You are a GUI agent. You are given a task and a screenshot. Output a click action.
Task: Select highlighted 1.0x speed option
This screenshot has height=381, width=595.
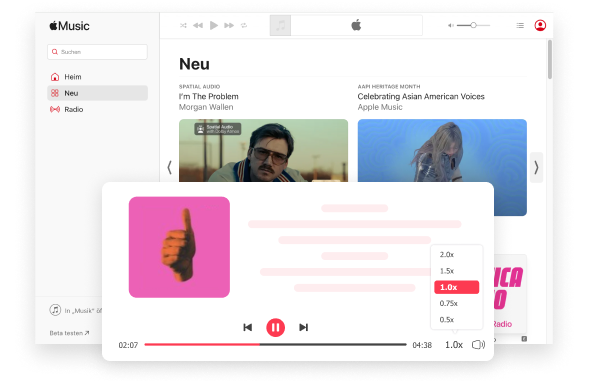[456, 287]
